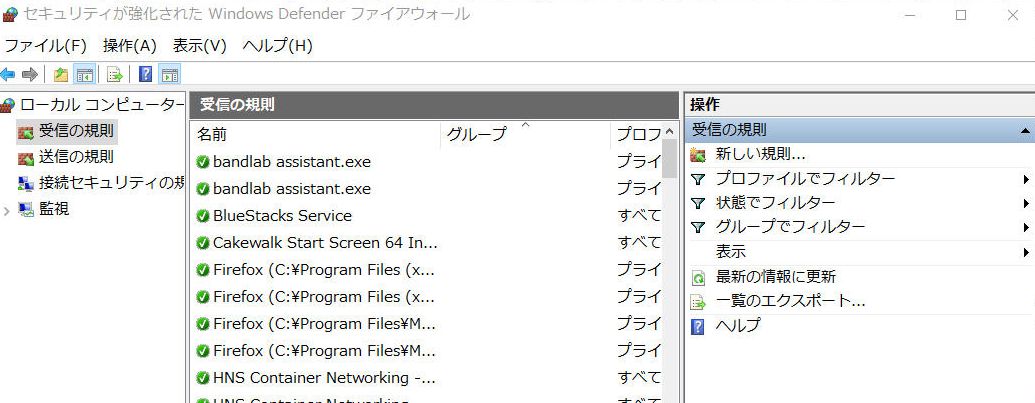The width and height of the screenshot is (1035, 403).
Task: Click 最新の情報に更新 action
Action: point(776,277)
